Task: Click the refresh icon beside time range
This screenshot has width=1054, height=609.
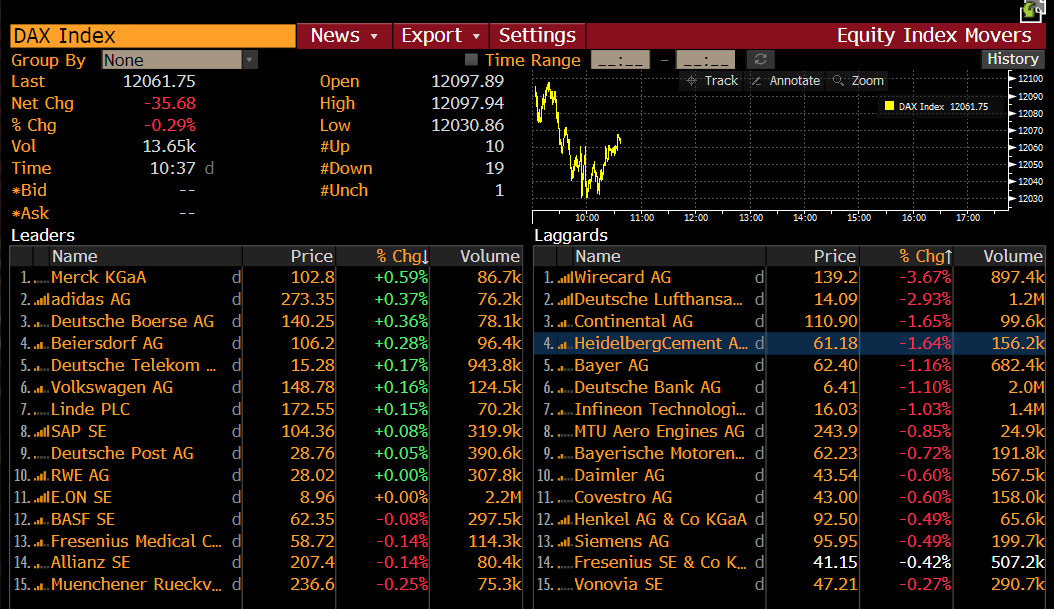Action: [761, 60]
